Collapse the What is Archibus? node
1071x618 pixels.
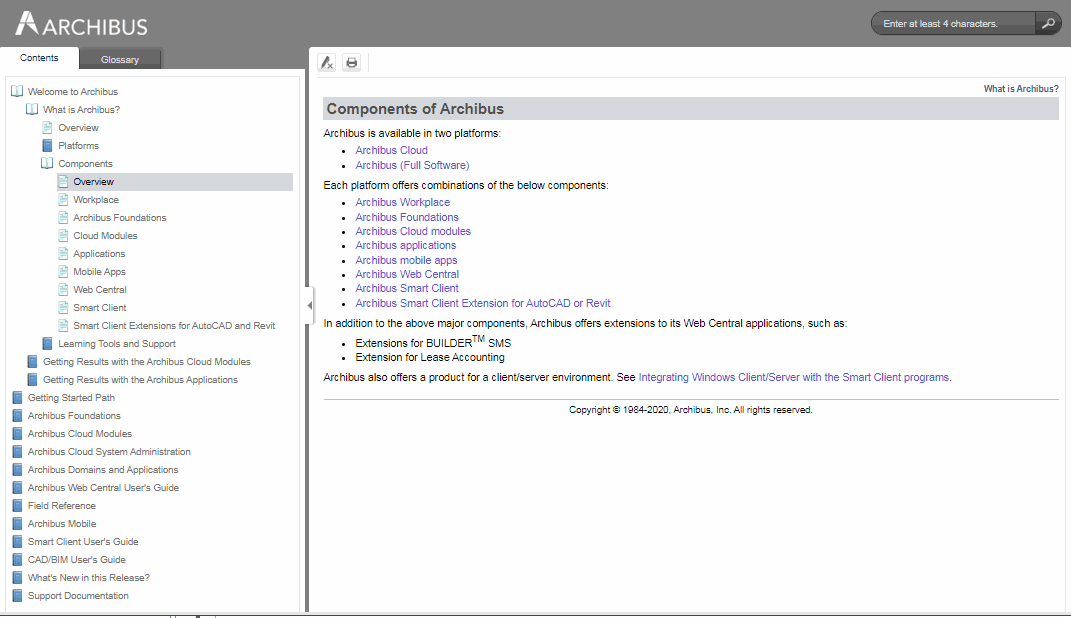pyautogui.click(x=31, y=109)
